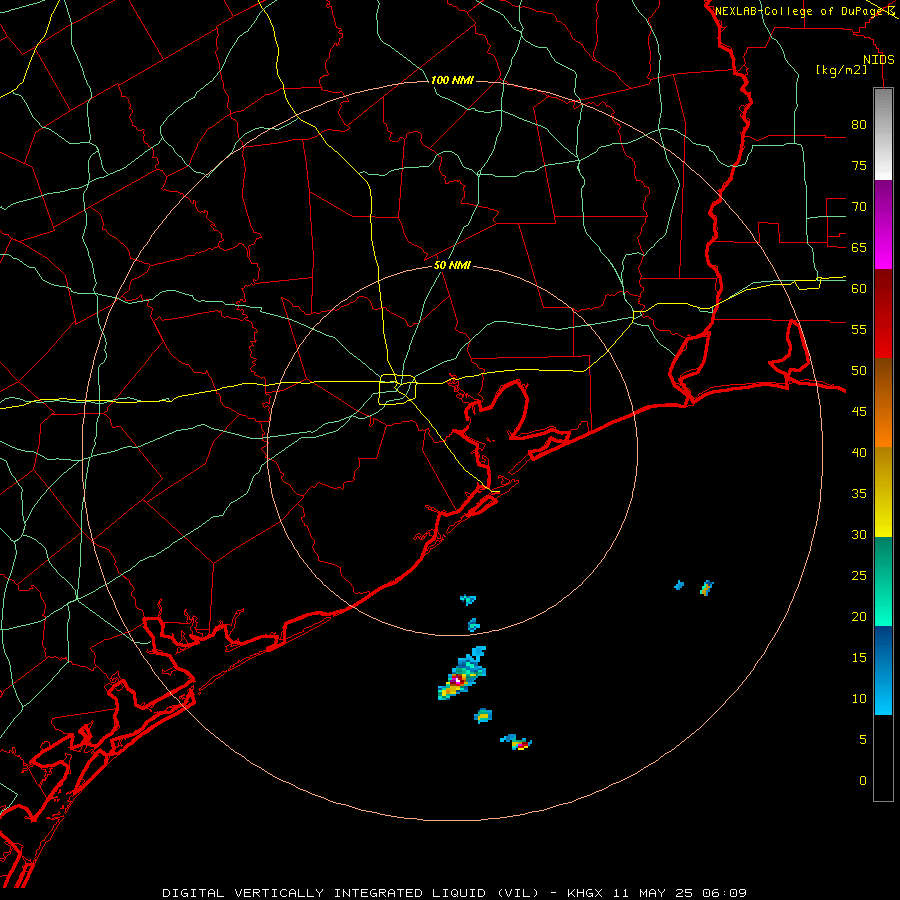The image size is (900, 900).
Task: Click scale value 55
Action: (x=859, y=329)
